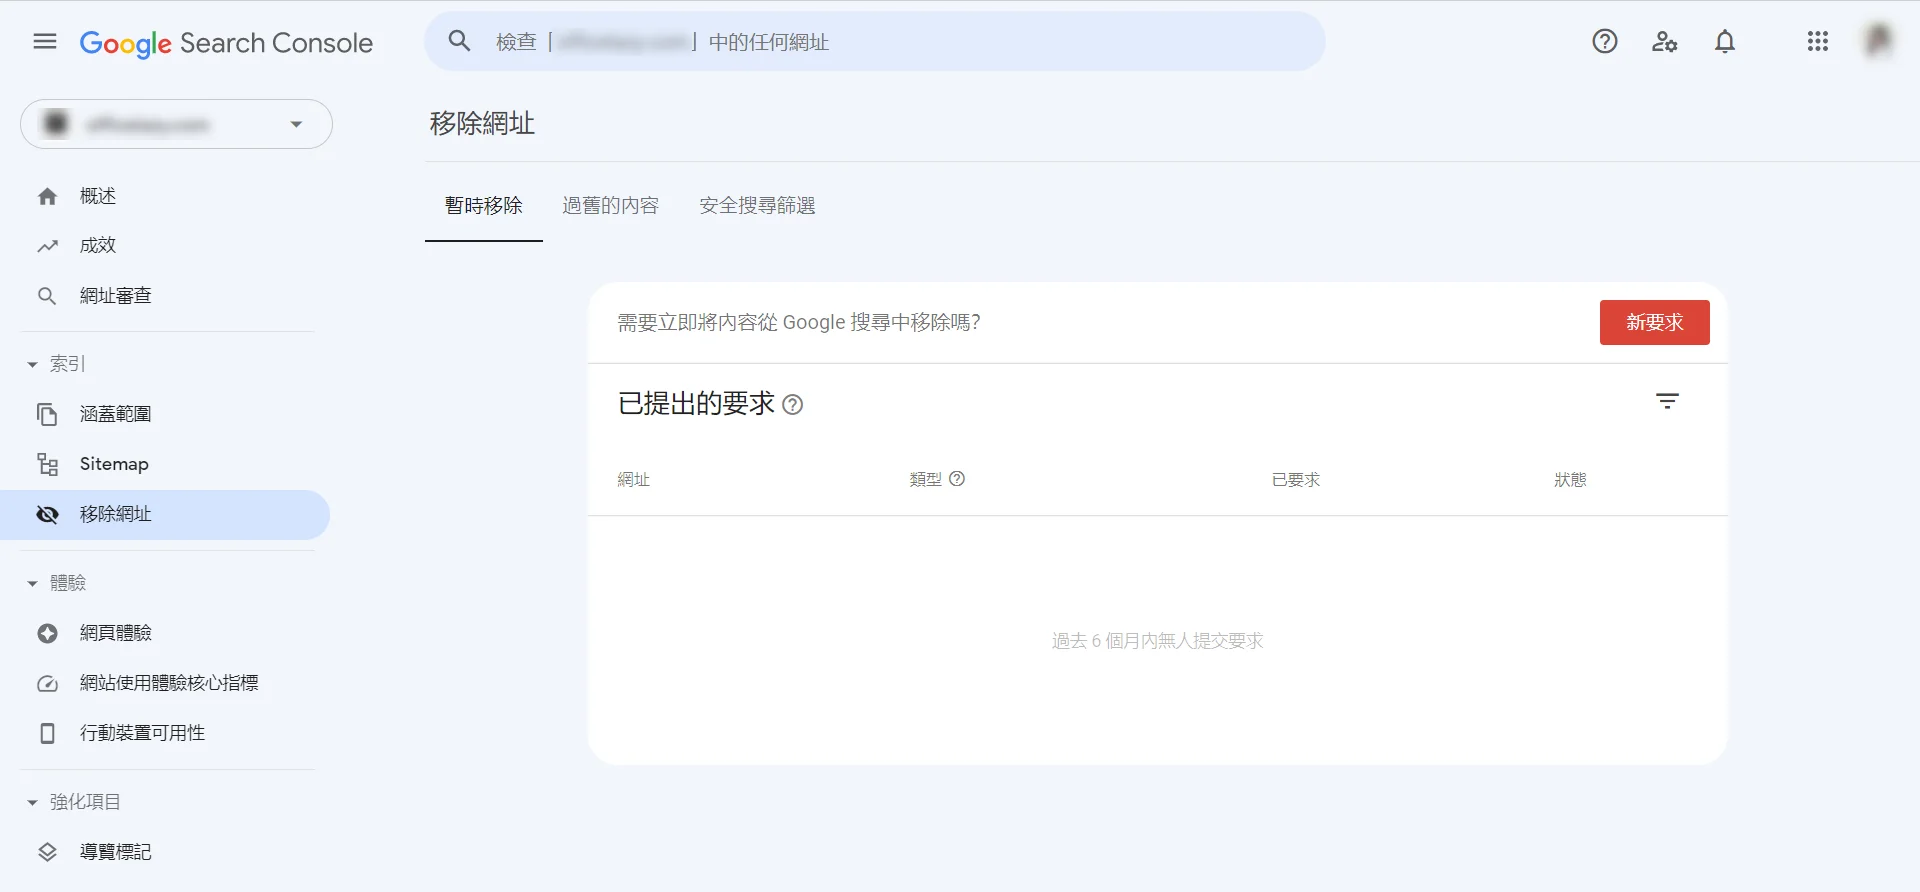Screen dimensions: 1920x892
Task: Switch to the 安全搜尋篩選 tab
Action: click(757, 206)
